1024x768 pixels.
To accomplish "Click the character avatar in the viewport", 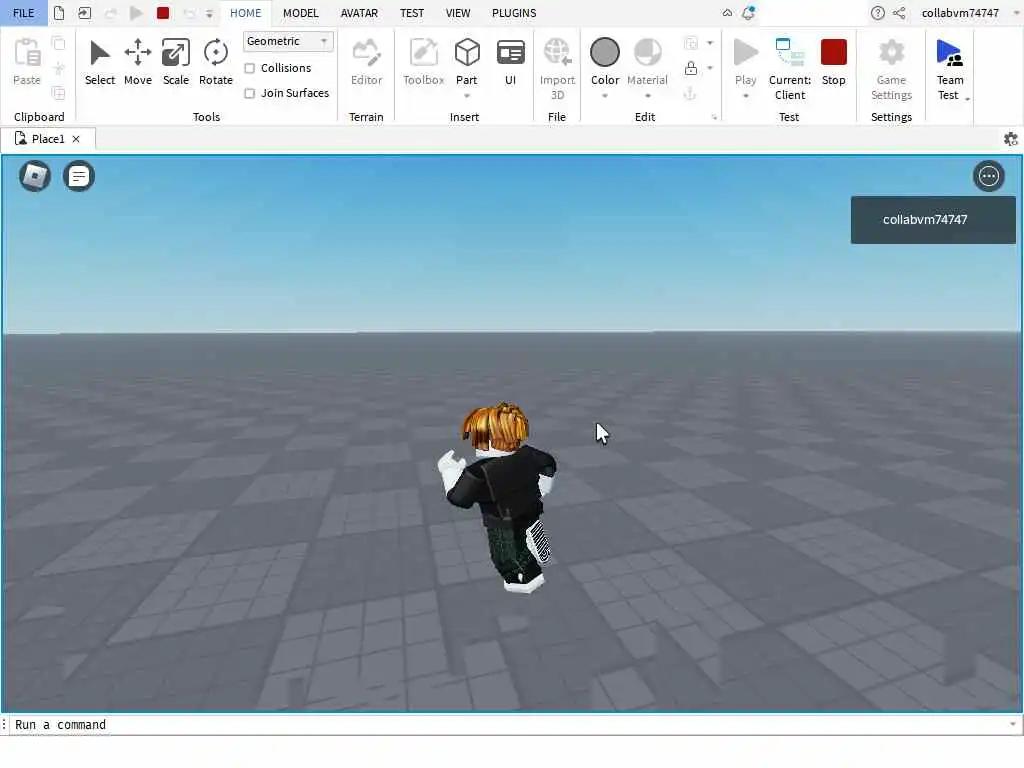I will (x=500, y=498).
